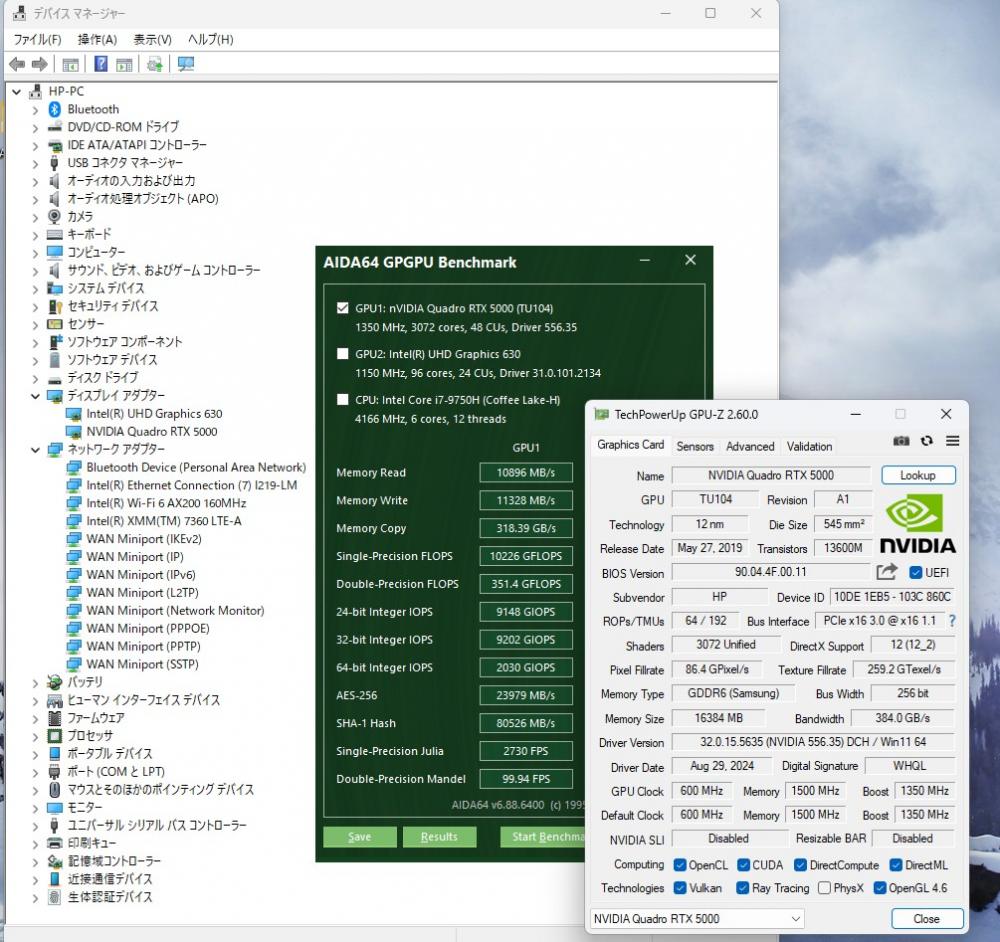Screen dimensions: 1000x942
Task: Click the Forward arrow in Device Manager toolbar
Action: pyautogui.click(x=40, y=64)
